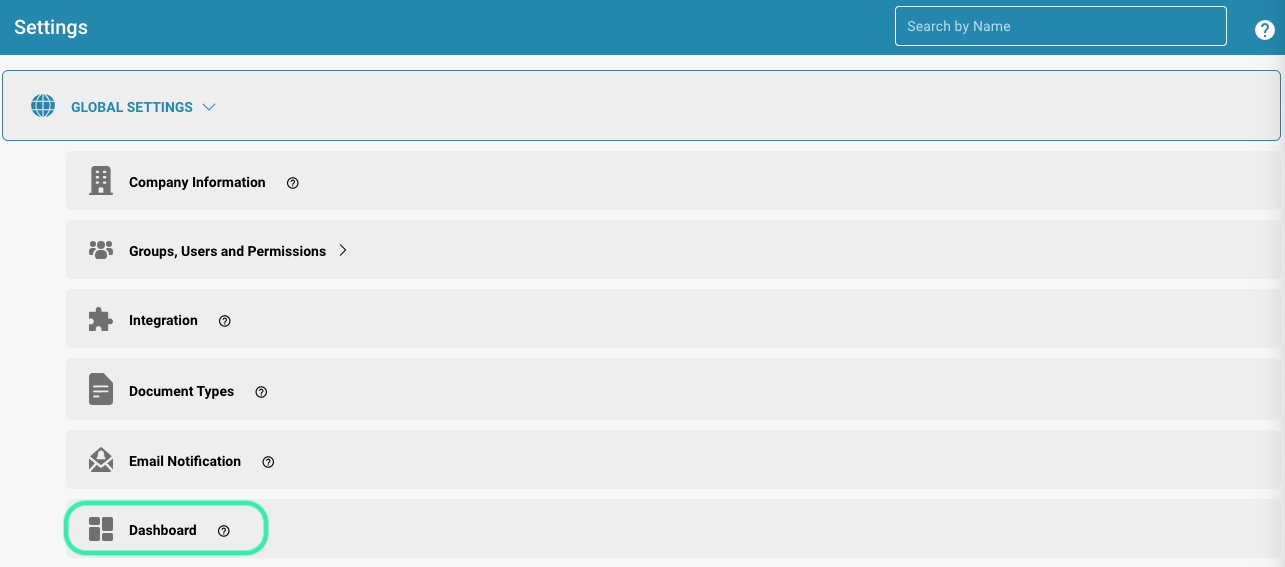Click the Document Types file icon
The height and width of the screenshot is (567, 1285).
(x=101, y=390)
